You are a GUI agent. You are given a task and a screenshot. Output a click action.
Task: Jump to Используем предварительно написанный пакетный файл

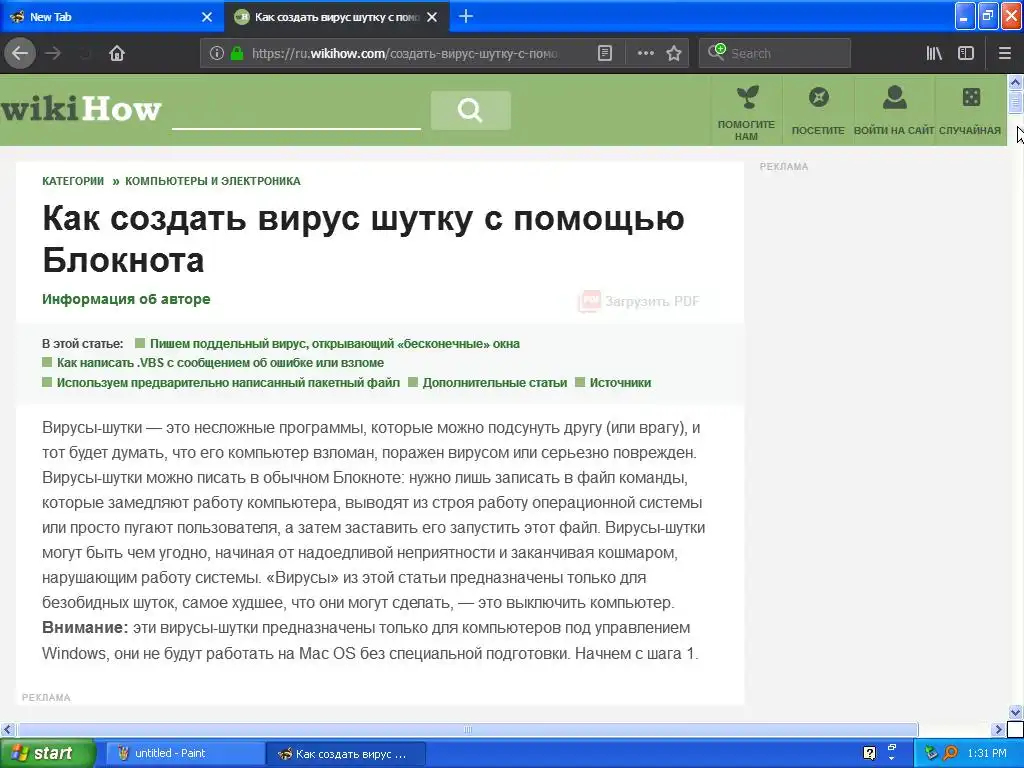[x=228, y=383]
